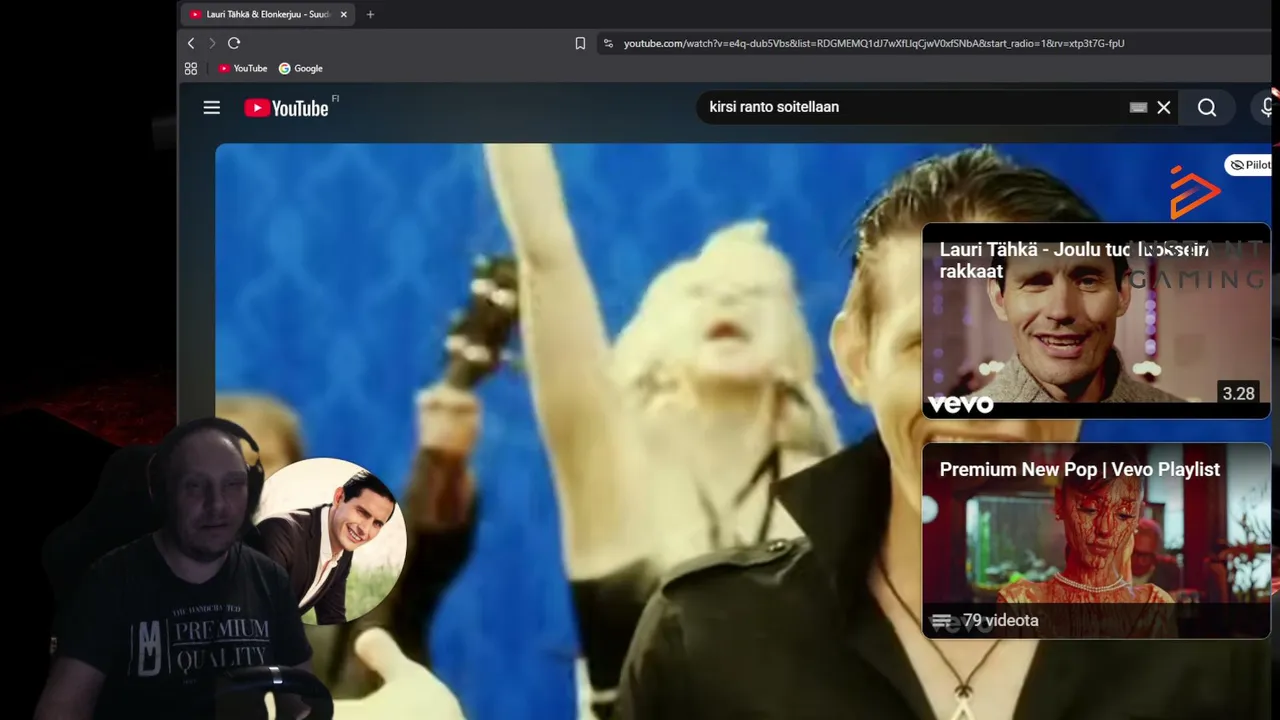
Task: Clear the YouTube search text
Action: 1164,107
